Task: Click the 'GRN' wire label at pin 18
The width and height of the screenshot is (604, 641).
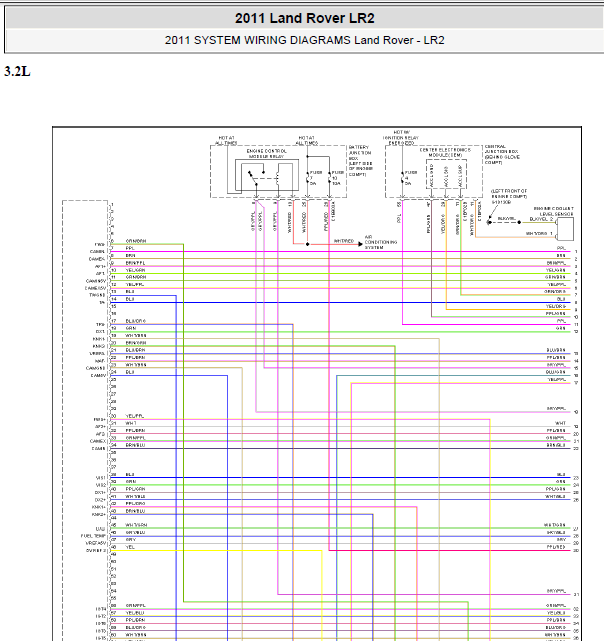Action: pyautogui.click(x=131, y=328)
